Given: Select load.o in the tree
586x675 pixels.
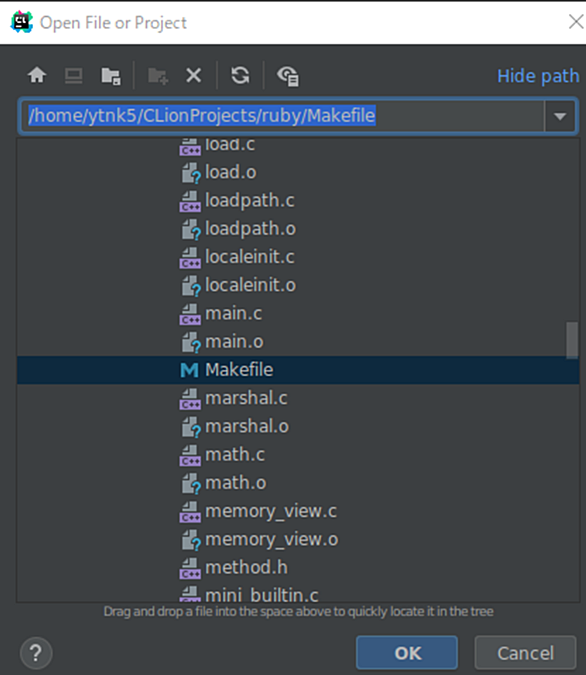Looking at the screenshot, I should click(231, 172).
